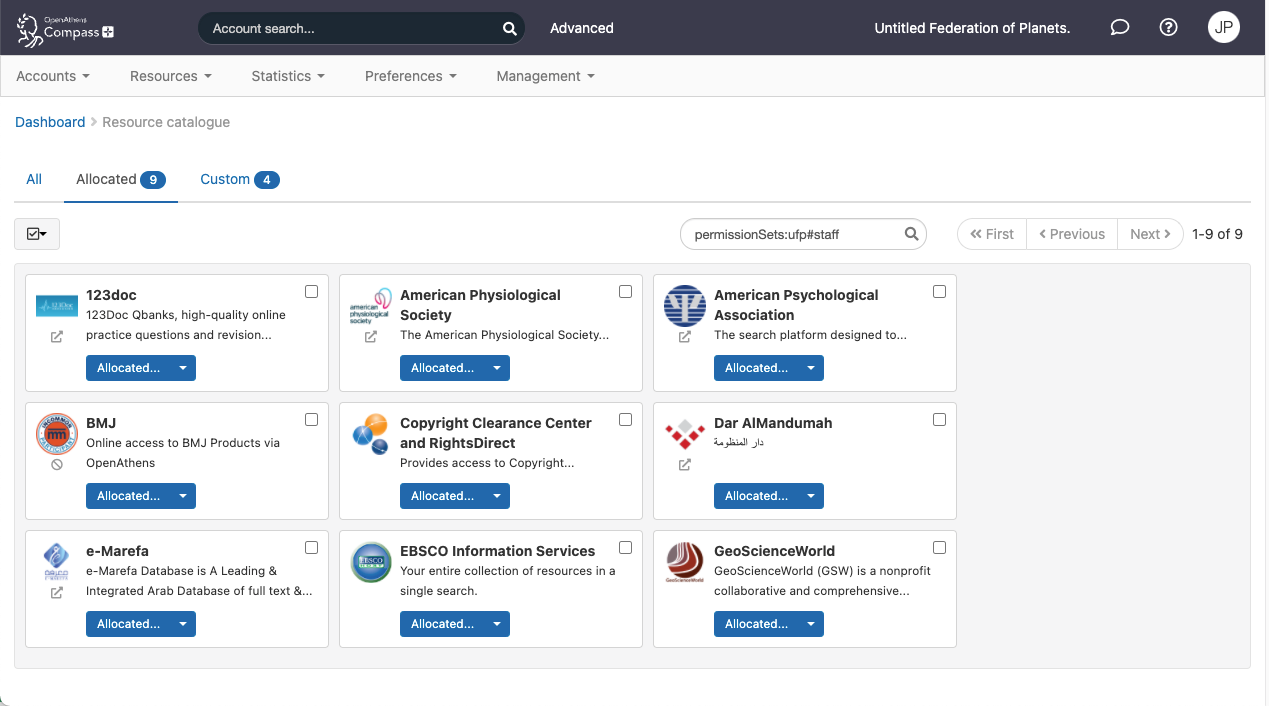The width and height of the screenshot is (1269, 706).
Task: Open external link icon for 123doc
Action: 57,337
